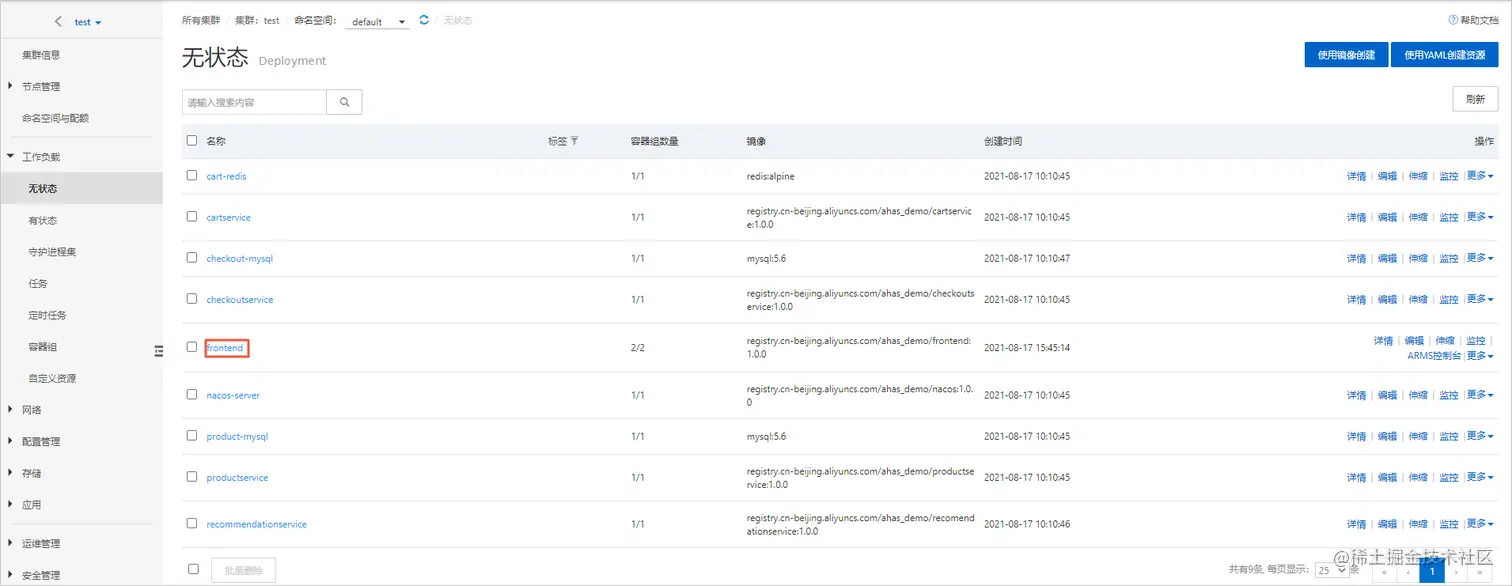Open ARMS console link for frontend
Viewport: 1512px width, 586px height.
click(x=1434, y=356)
